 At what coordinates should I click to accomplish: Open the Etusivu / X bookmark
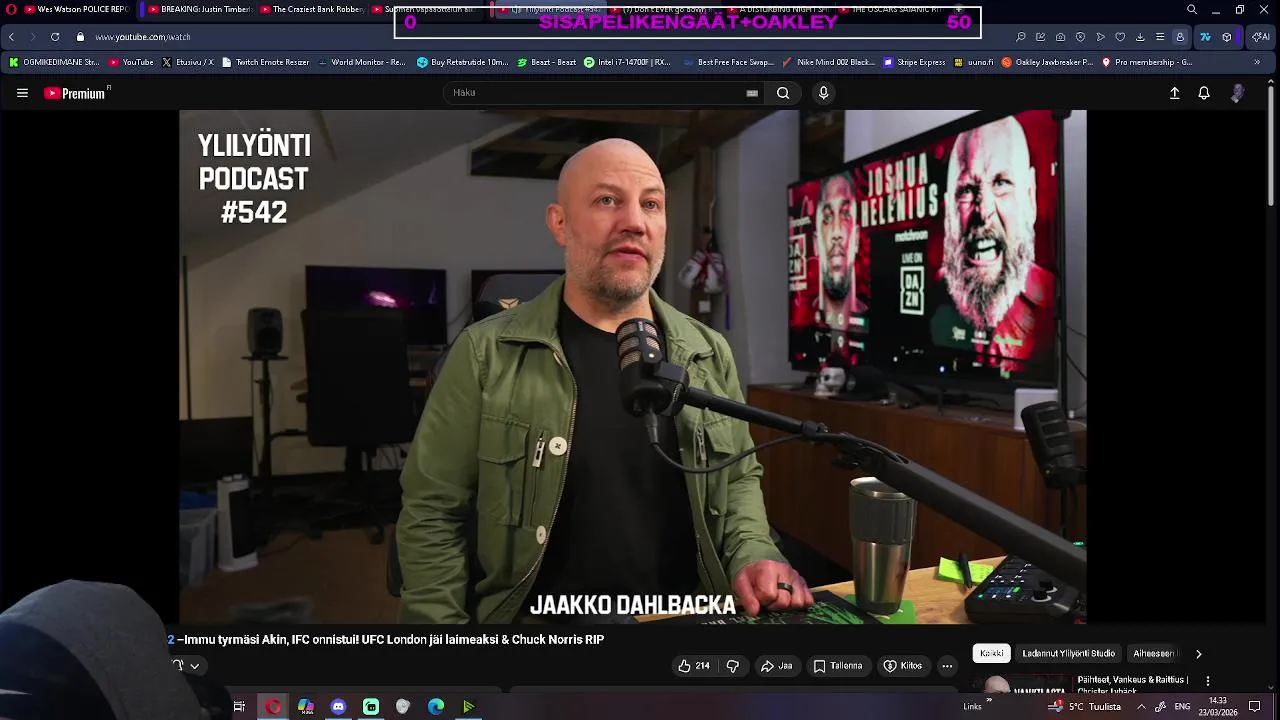pyautogui.click(x=188, y=62)
